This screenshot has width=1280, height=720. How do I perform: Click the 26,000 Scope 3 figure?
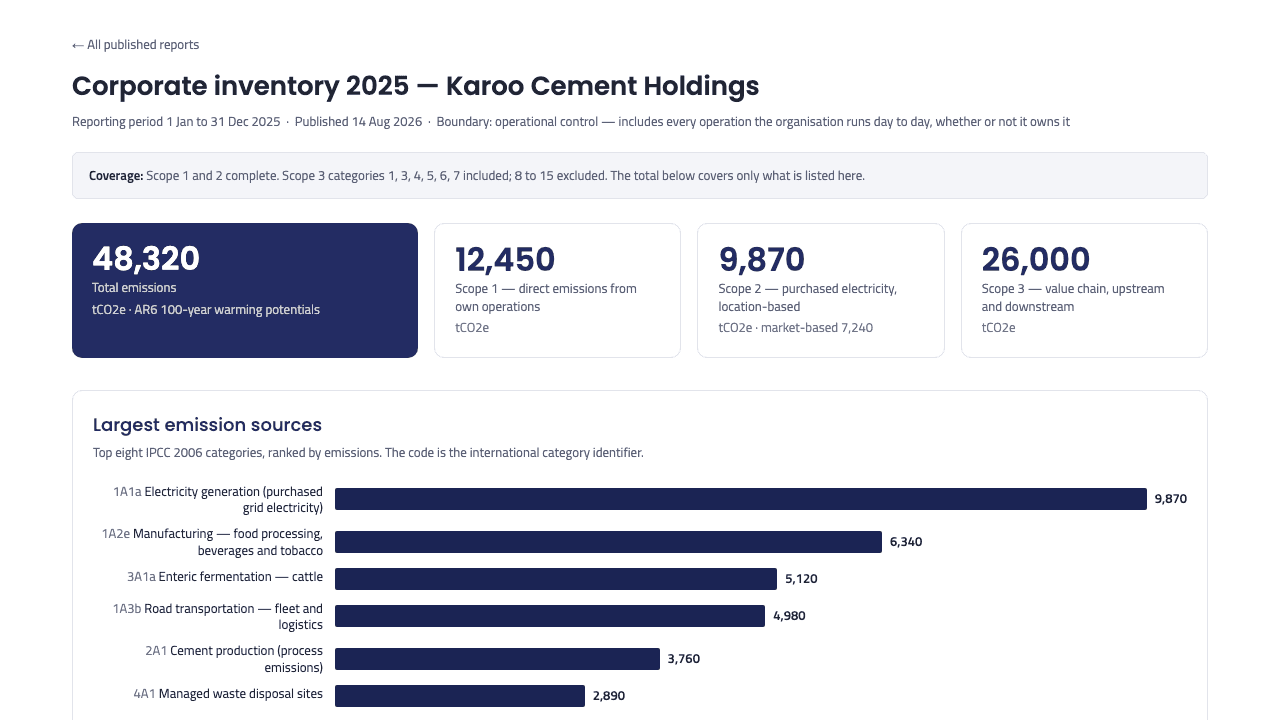pos(1036,260)
